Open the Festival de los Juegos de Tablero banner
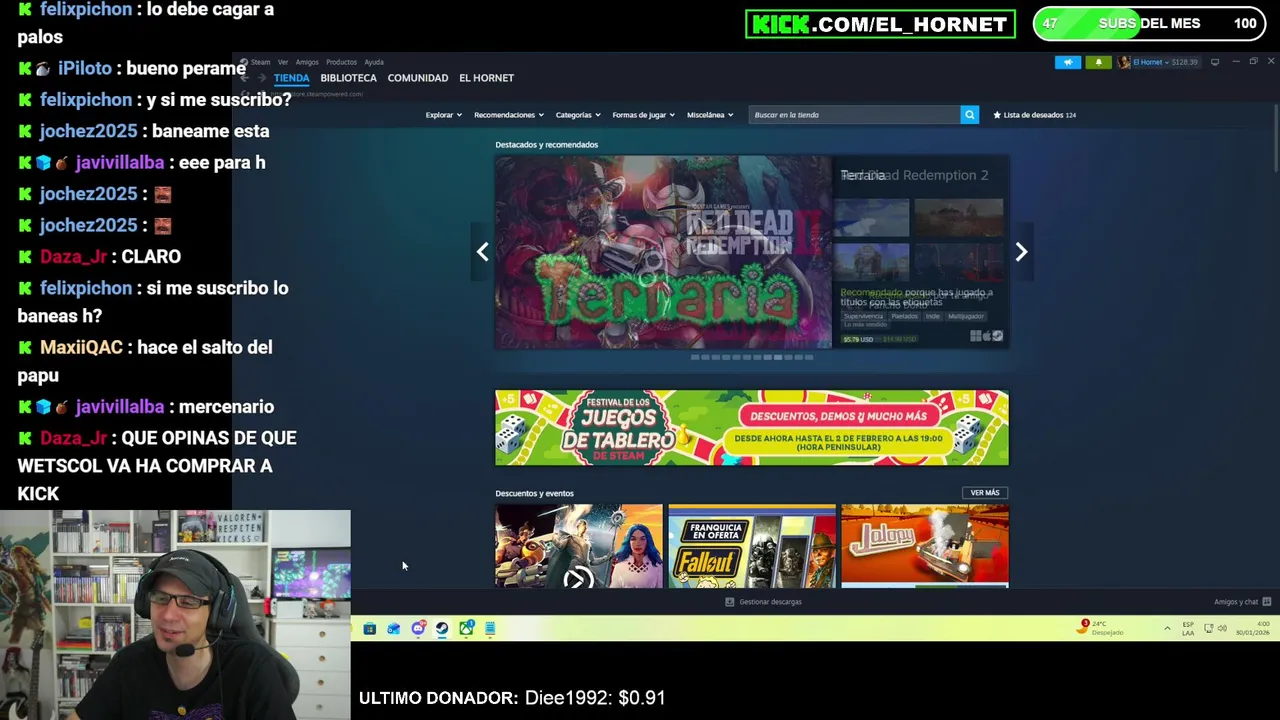This screenshot has height=720, width=1280. 752,428
